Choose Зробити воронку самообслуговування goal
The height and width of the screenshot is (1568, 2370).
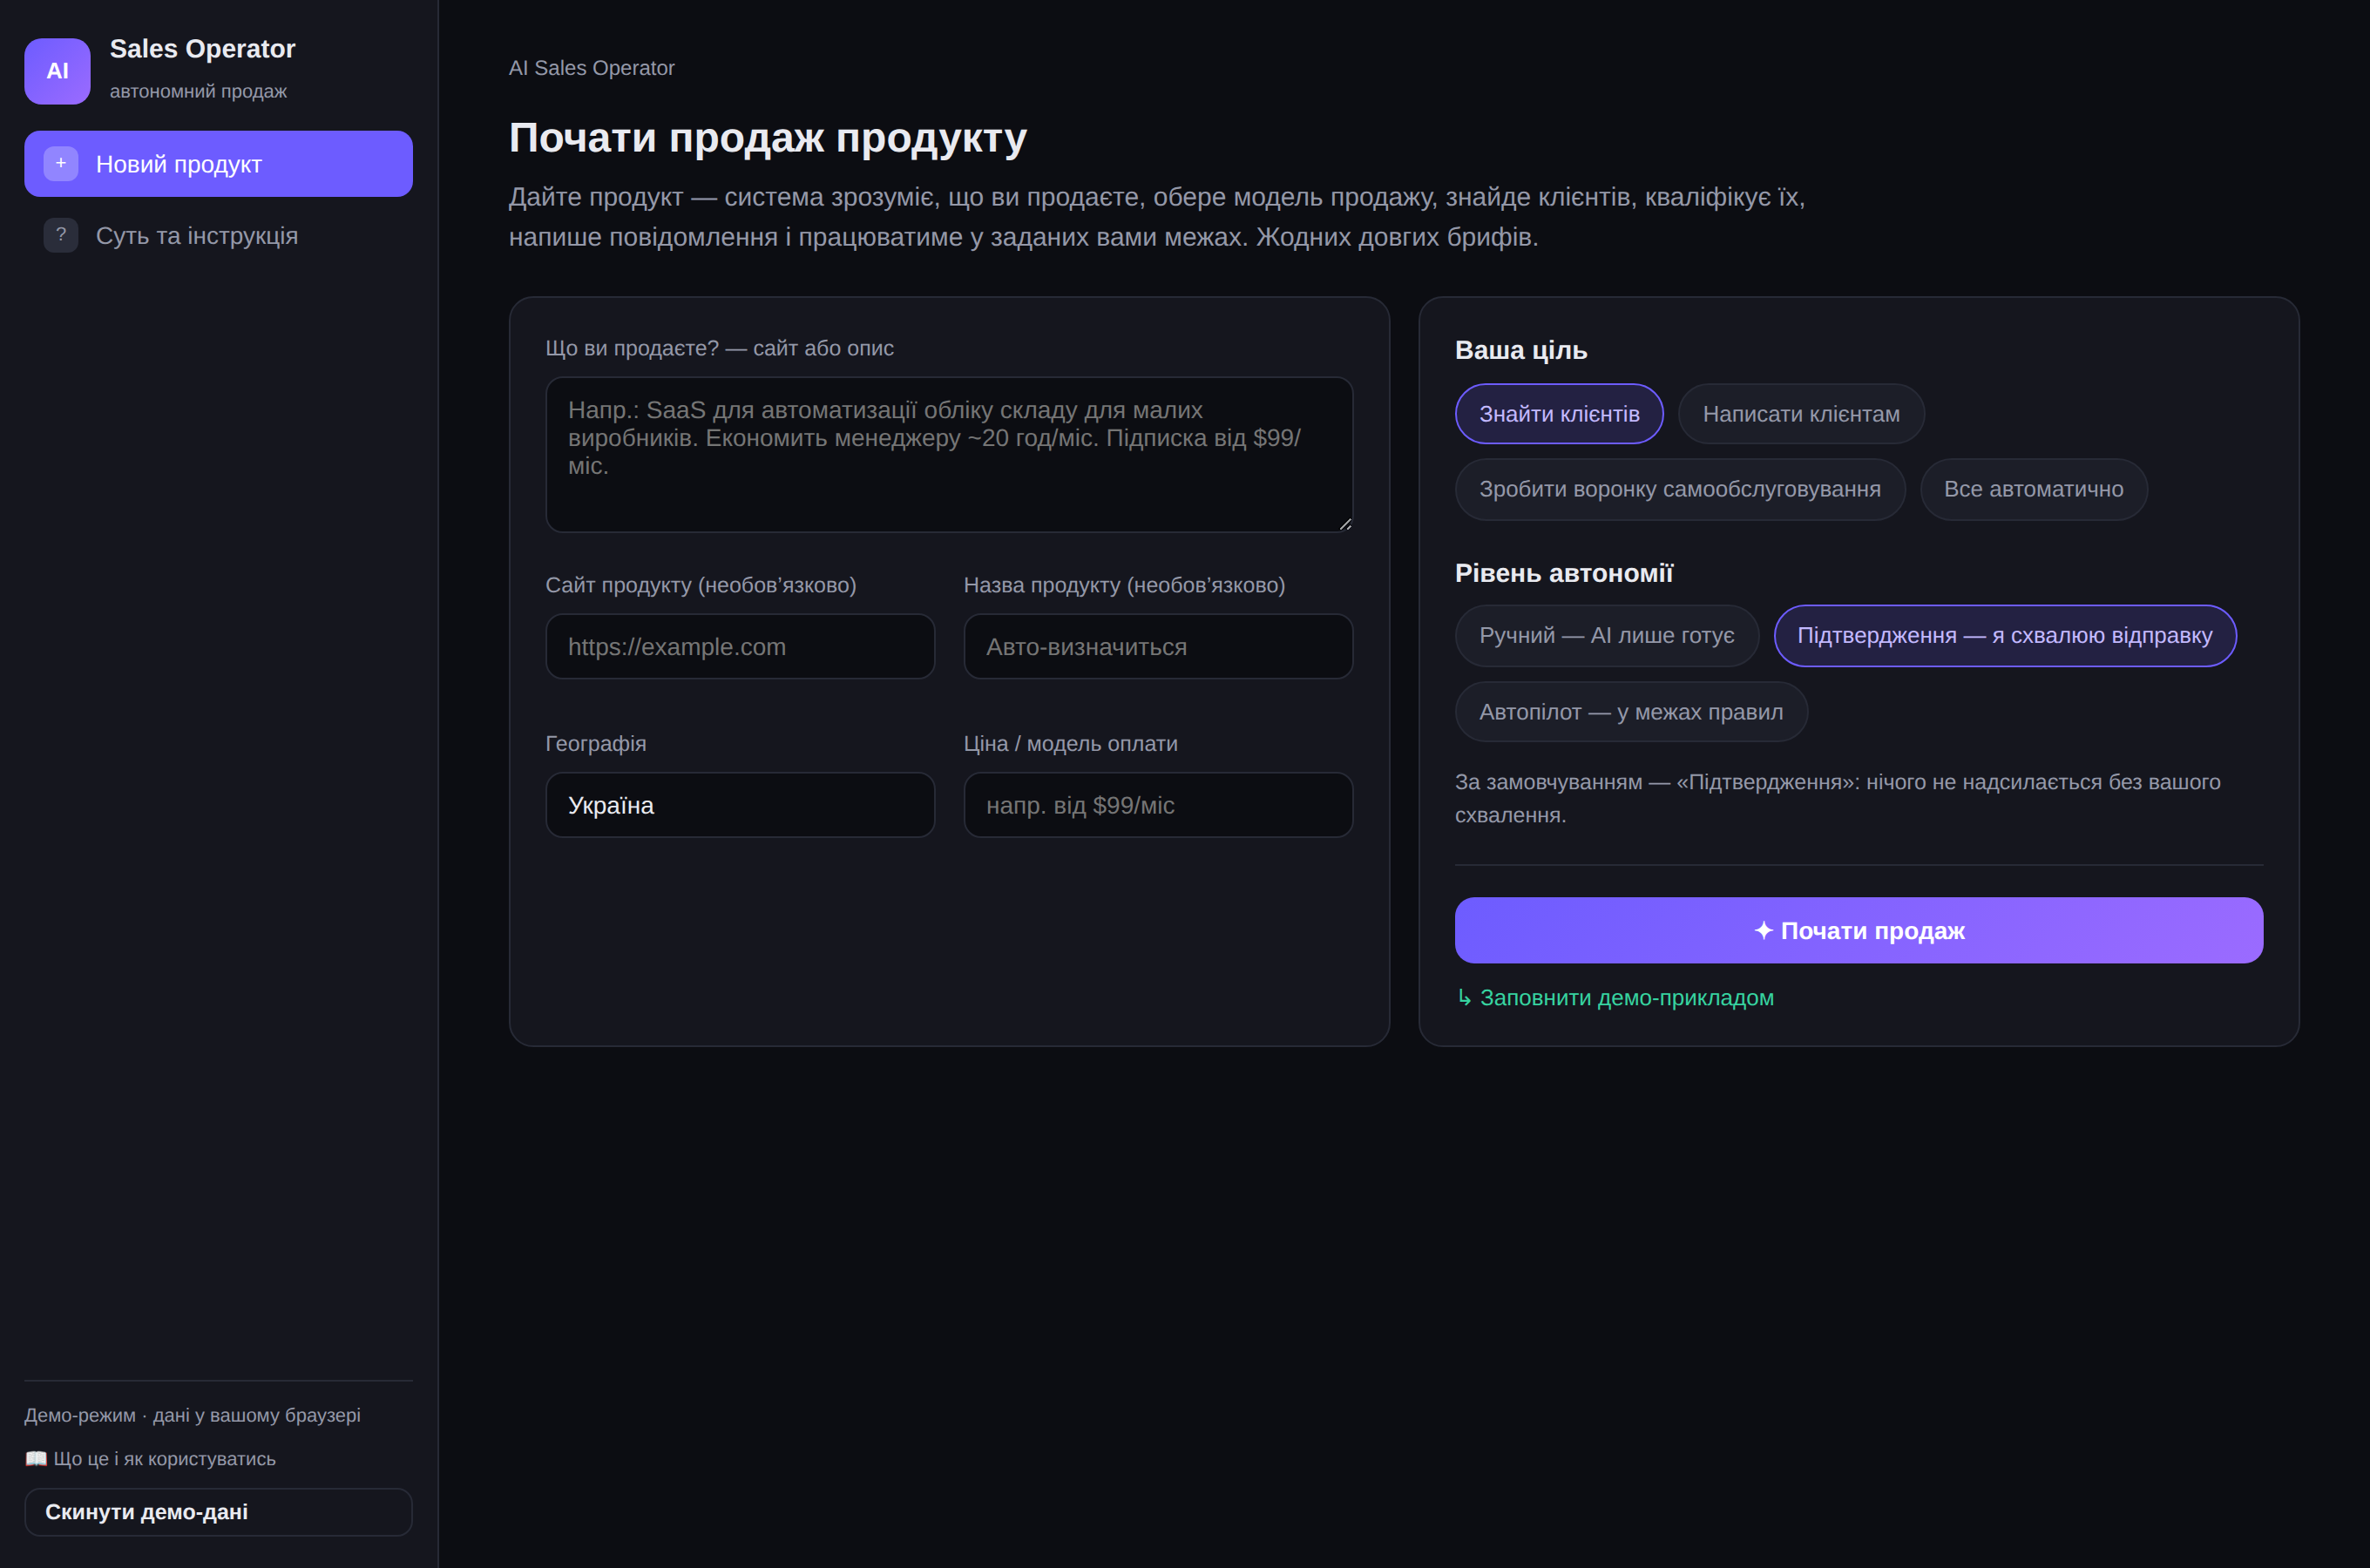click(1680, 489)
